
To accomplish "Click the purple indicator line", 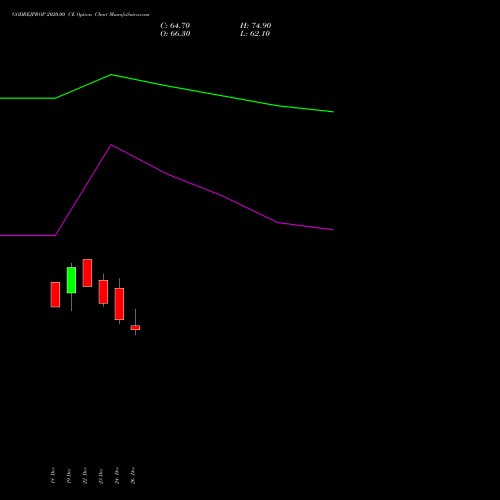I will (167, 174).
